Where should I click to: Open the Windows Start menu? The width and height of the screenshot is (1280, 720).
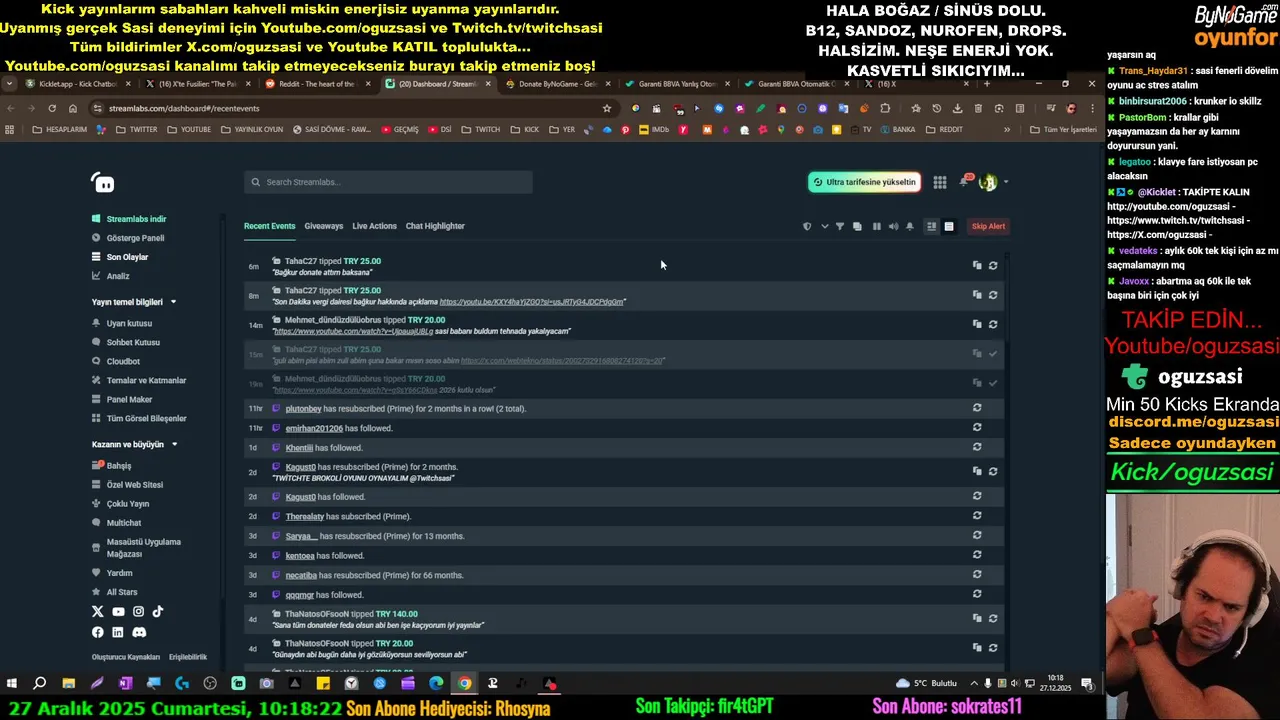12,684
